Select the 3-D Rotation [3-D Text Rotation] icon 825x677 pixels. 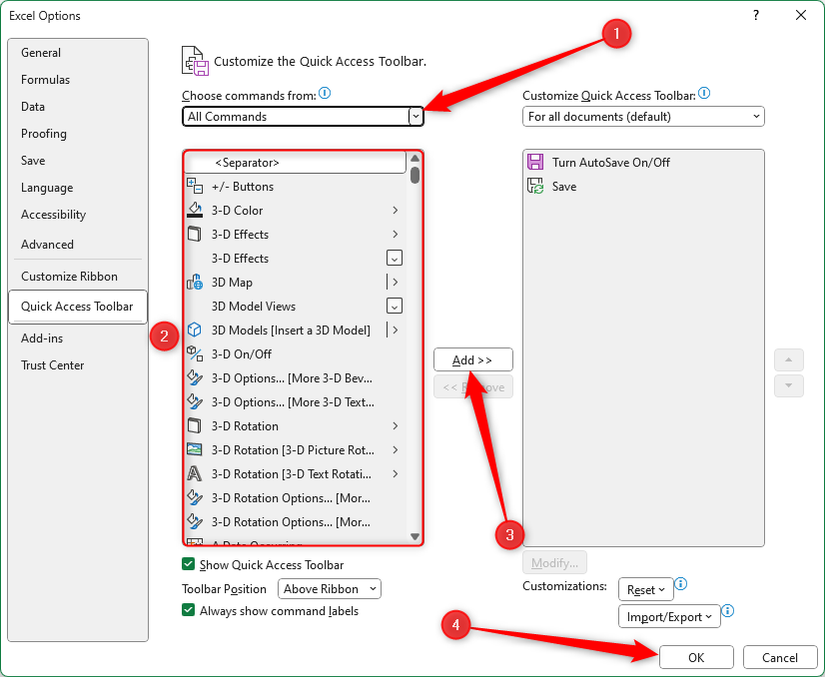195,474
